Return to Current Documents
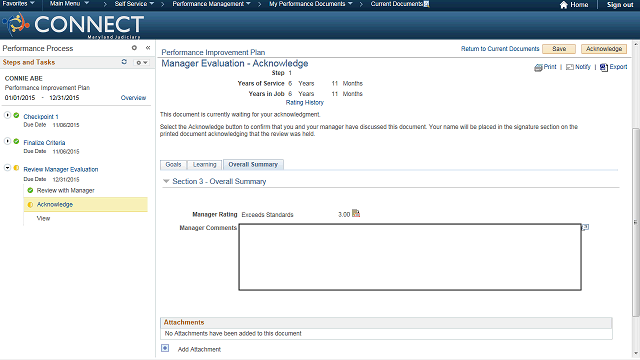 (x=500, y=49)
